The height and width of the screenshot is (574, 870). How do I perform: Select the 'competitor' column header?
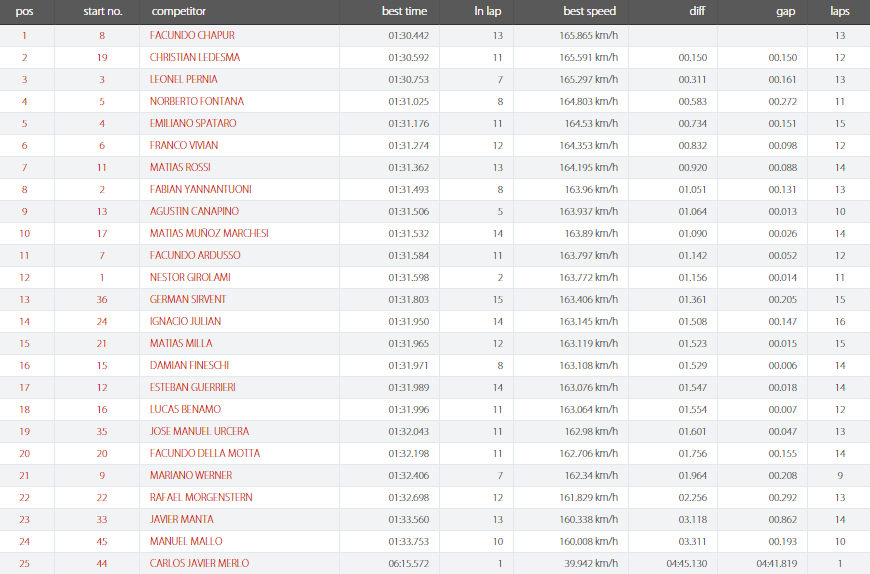(x=179, y=11)
